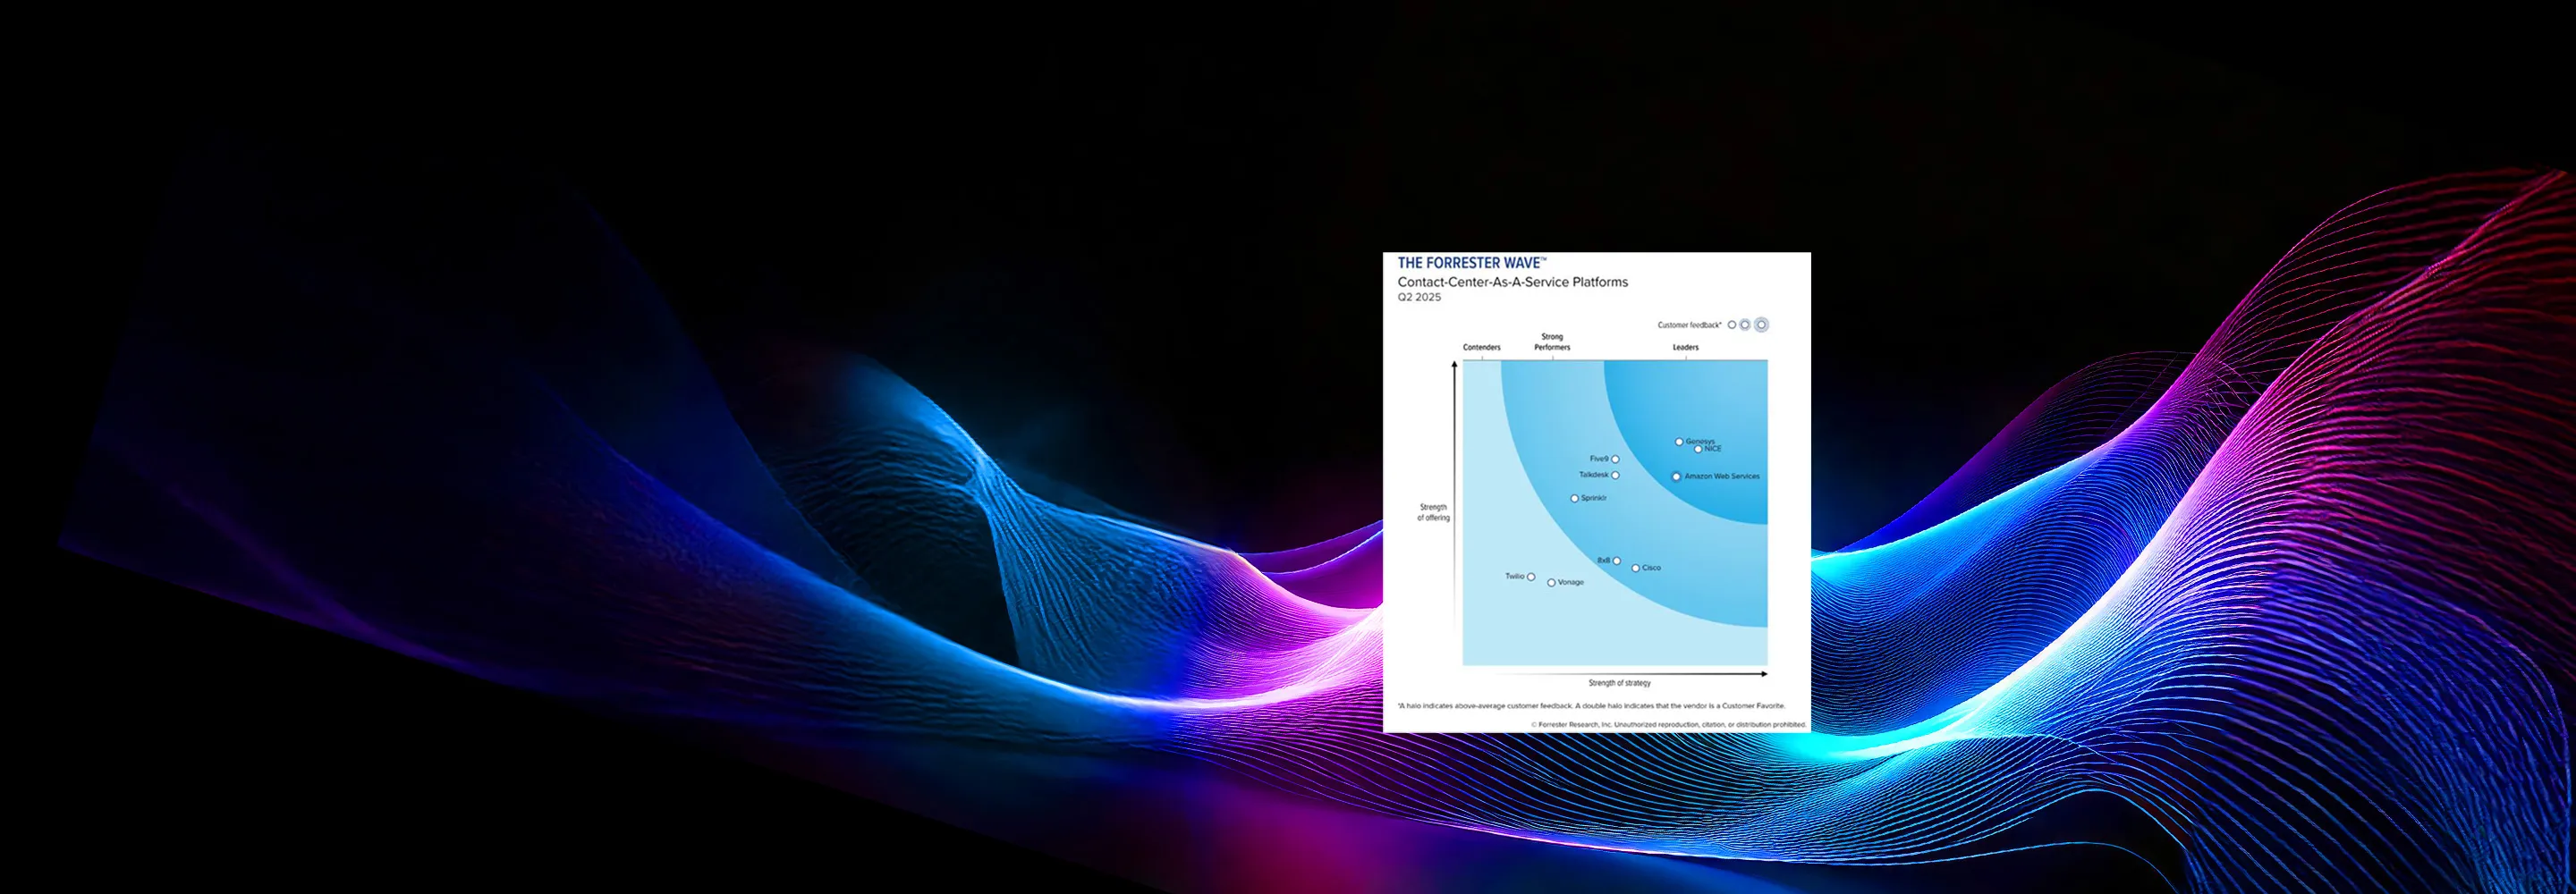2576x894 pixels.
Task: Select the Five9 data point circle
Action: [x=1615, y=459]
